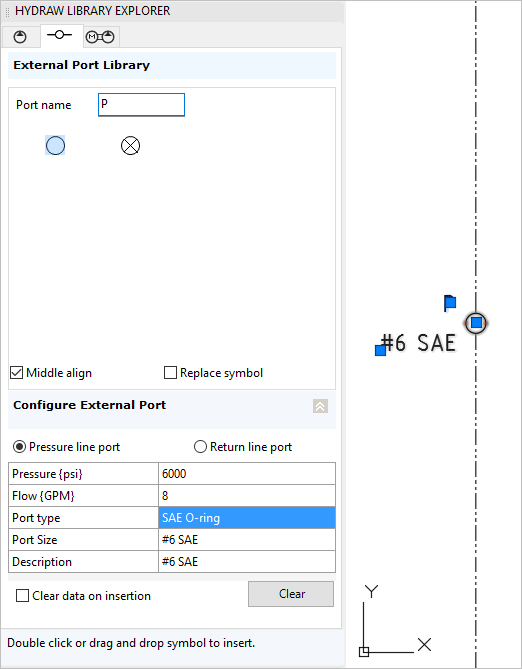Click the Clear button
The image size is (522, 669).
pyautogui.click(x=291, y=593)
